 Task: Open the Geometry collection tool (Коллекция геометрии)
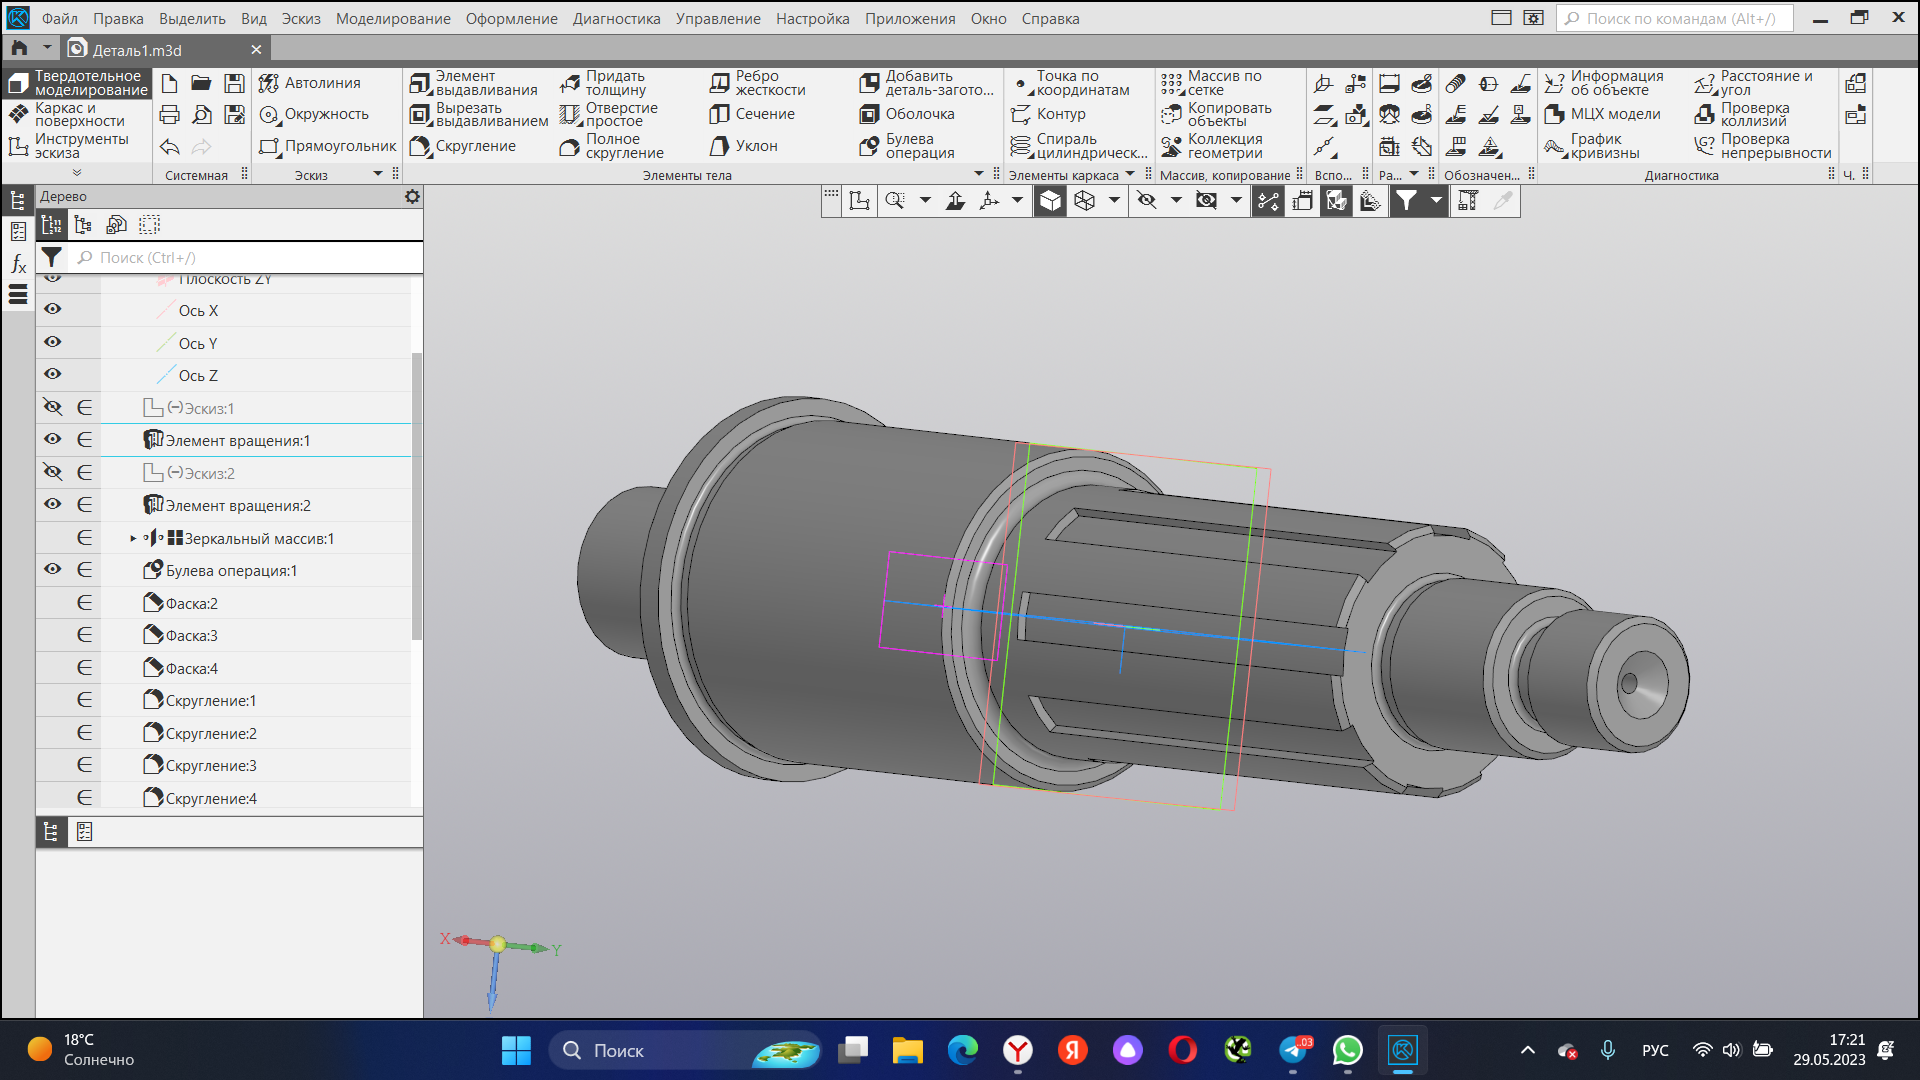point(1213,146)
